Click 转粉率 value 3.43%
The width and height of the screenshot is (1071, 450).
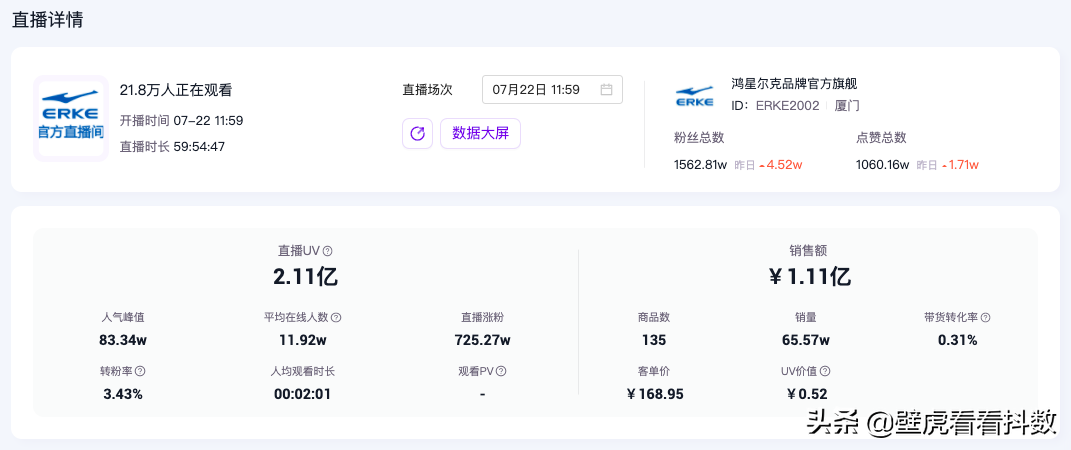click(123, 394)
